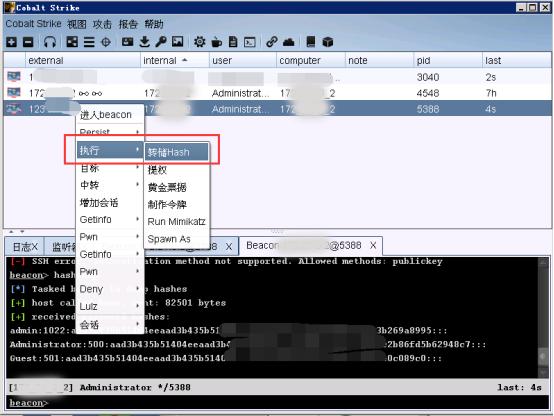
Task: Click the headphones listeners icon in the toolbar
Action: 50,42
